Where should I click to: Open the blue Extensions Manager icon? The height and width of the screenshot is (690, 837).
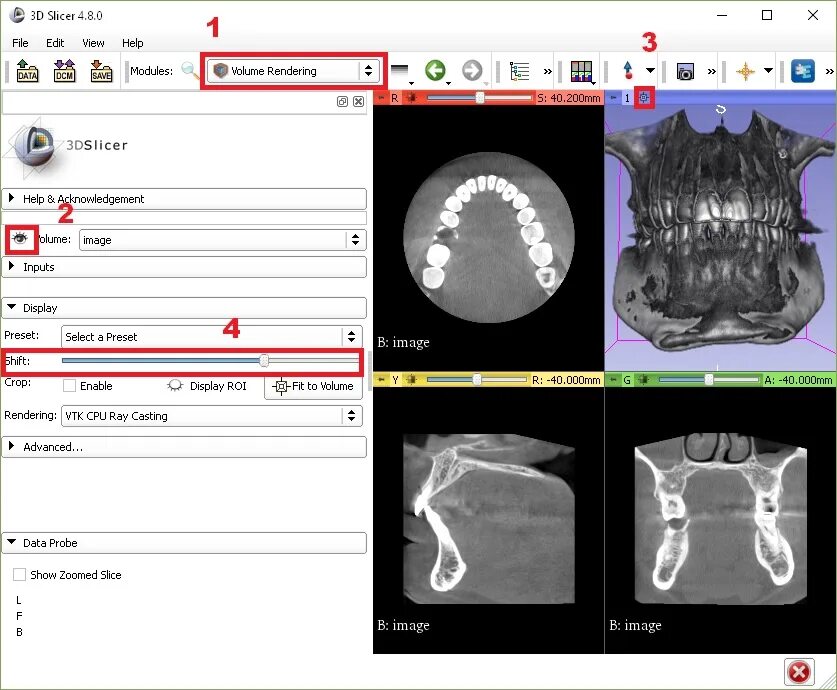[802, 70]
